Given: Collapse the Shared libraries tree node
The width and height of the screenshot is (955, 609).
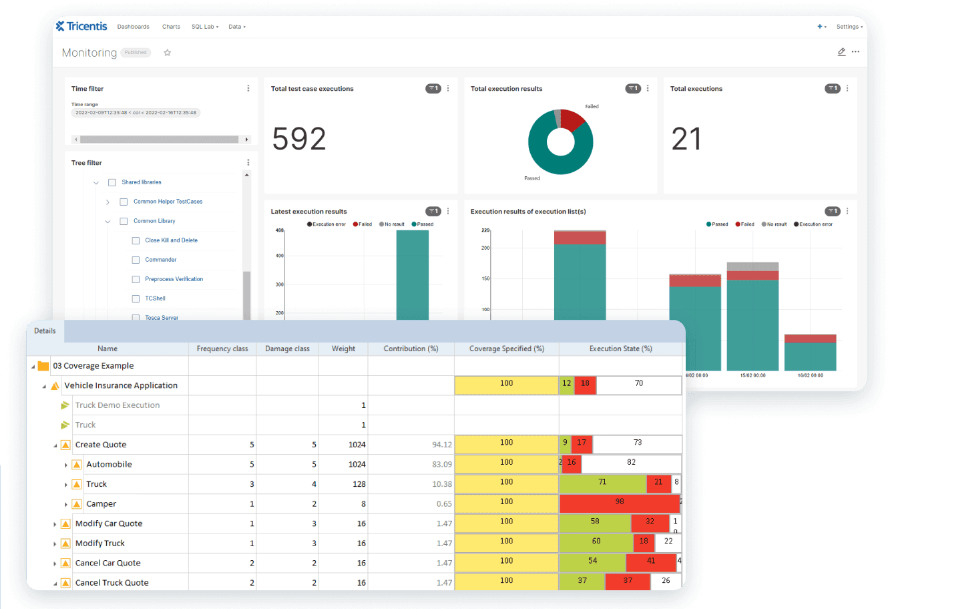Looking at the screenshot, I should pyautogui.click(x=95, y=182).
